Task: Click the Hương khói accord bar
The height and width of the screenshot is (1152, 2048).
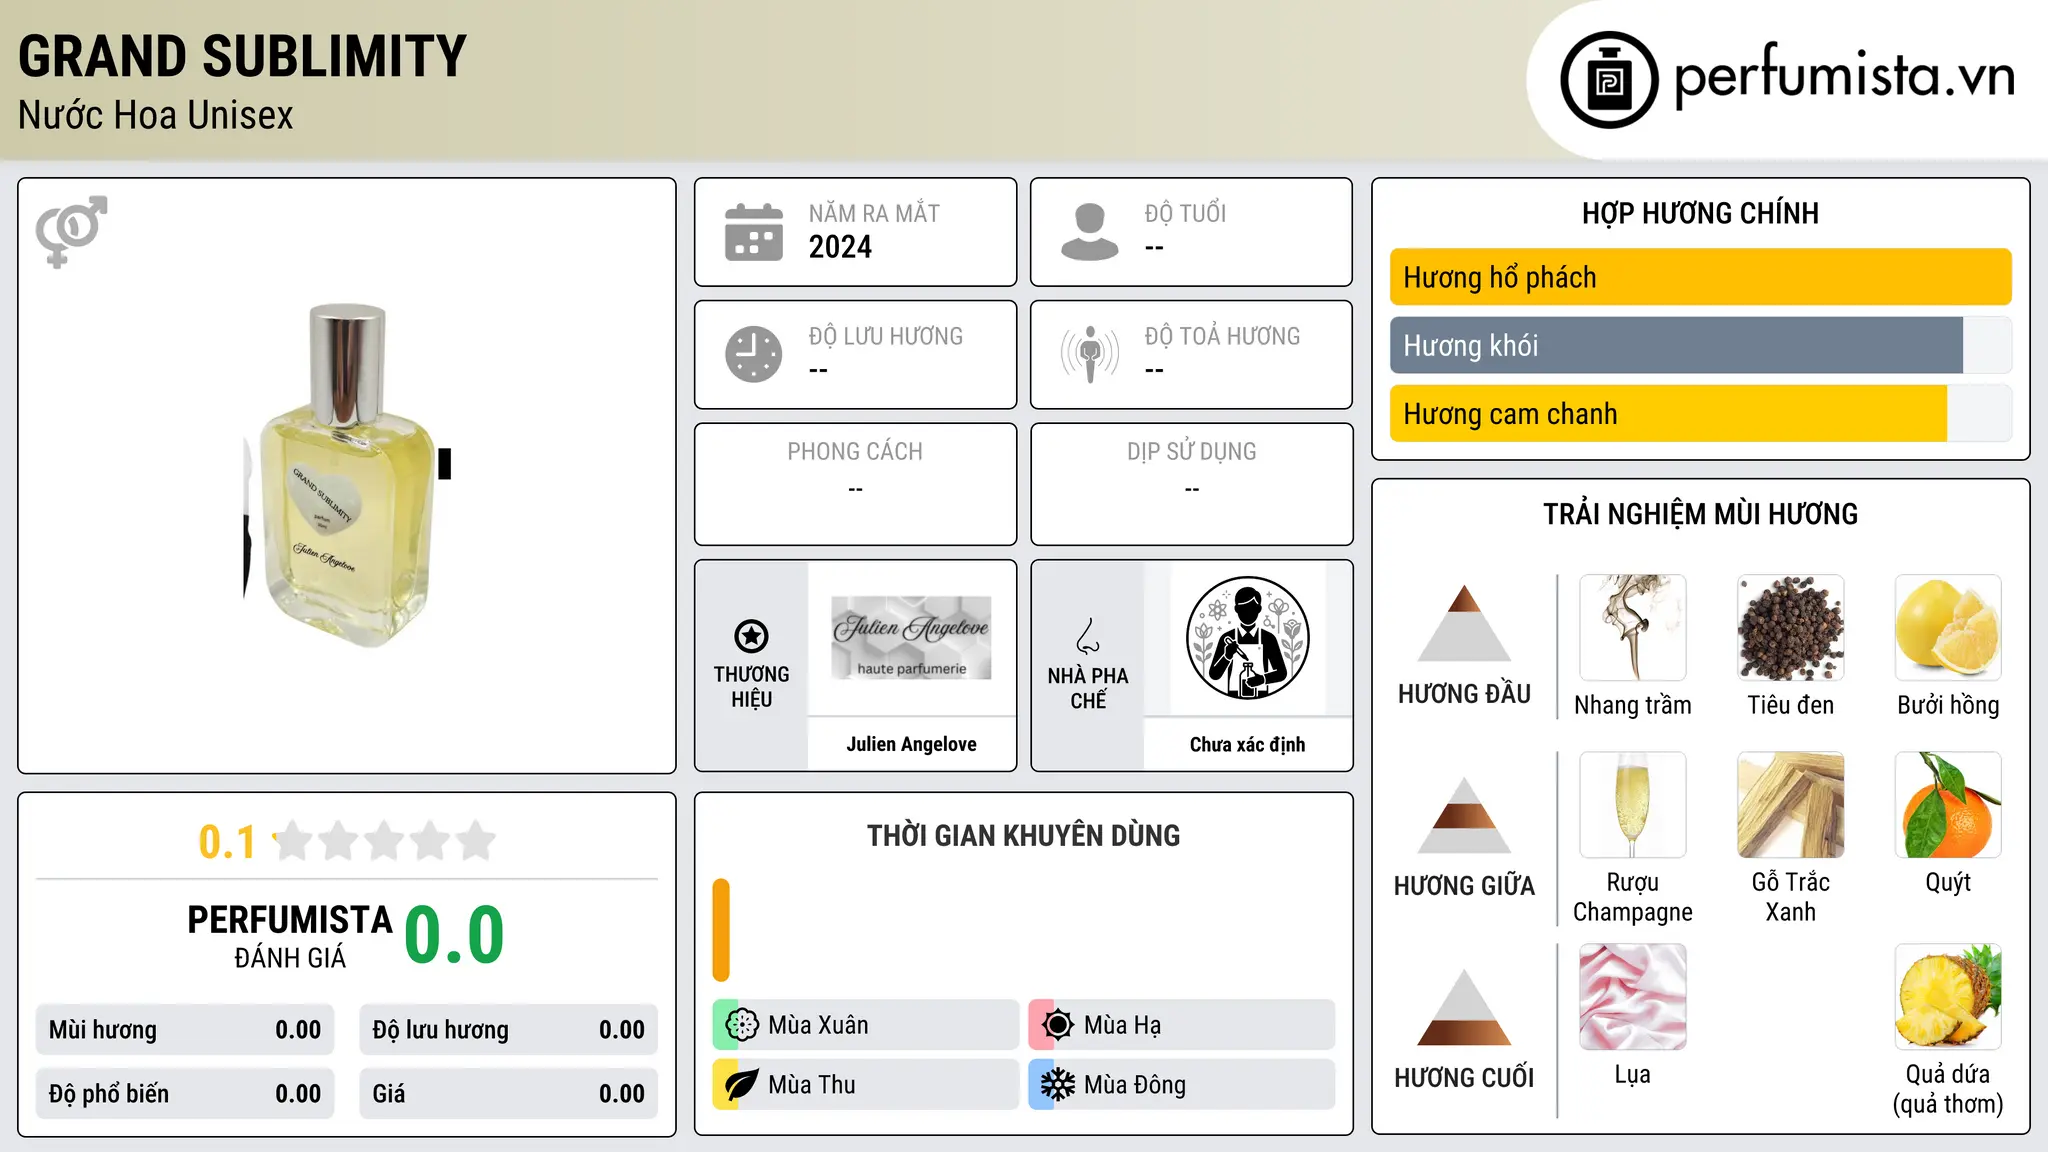Action: coord(1701,345)
